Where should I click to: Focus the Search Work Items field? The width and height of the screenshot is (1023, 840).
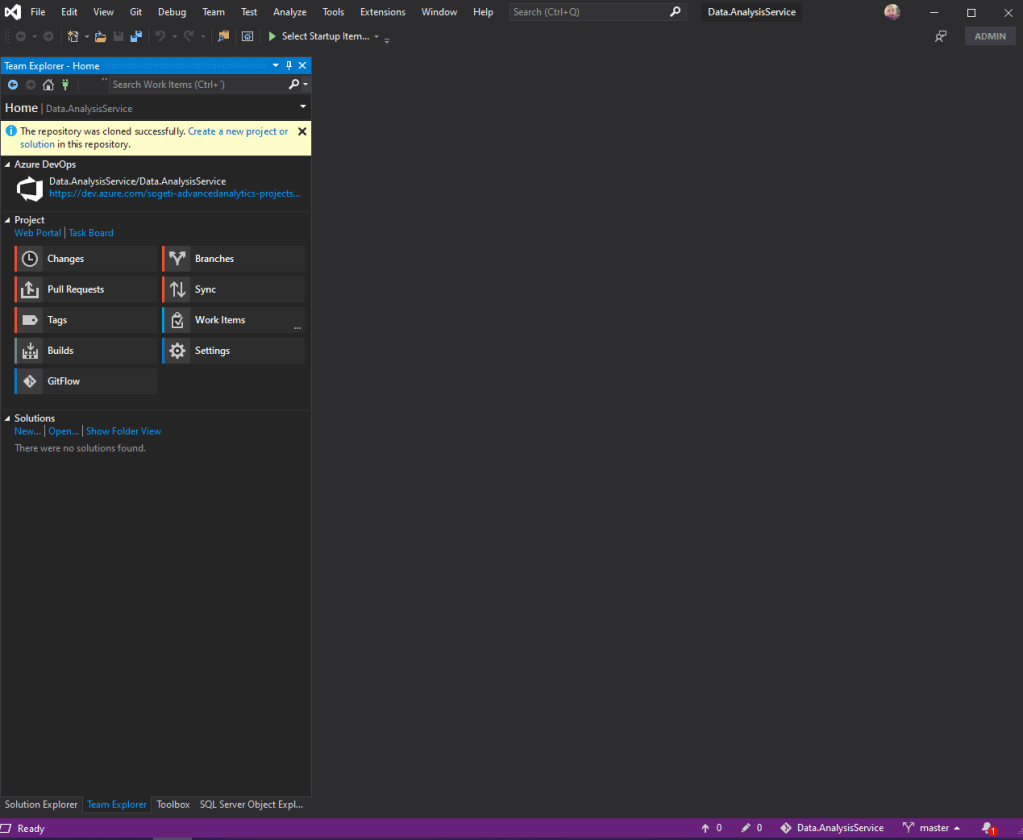pos(199,84)
